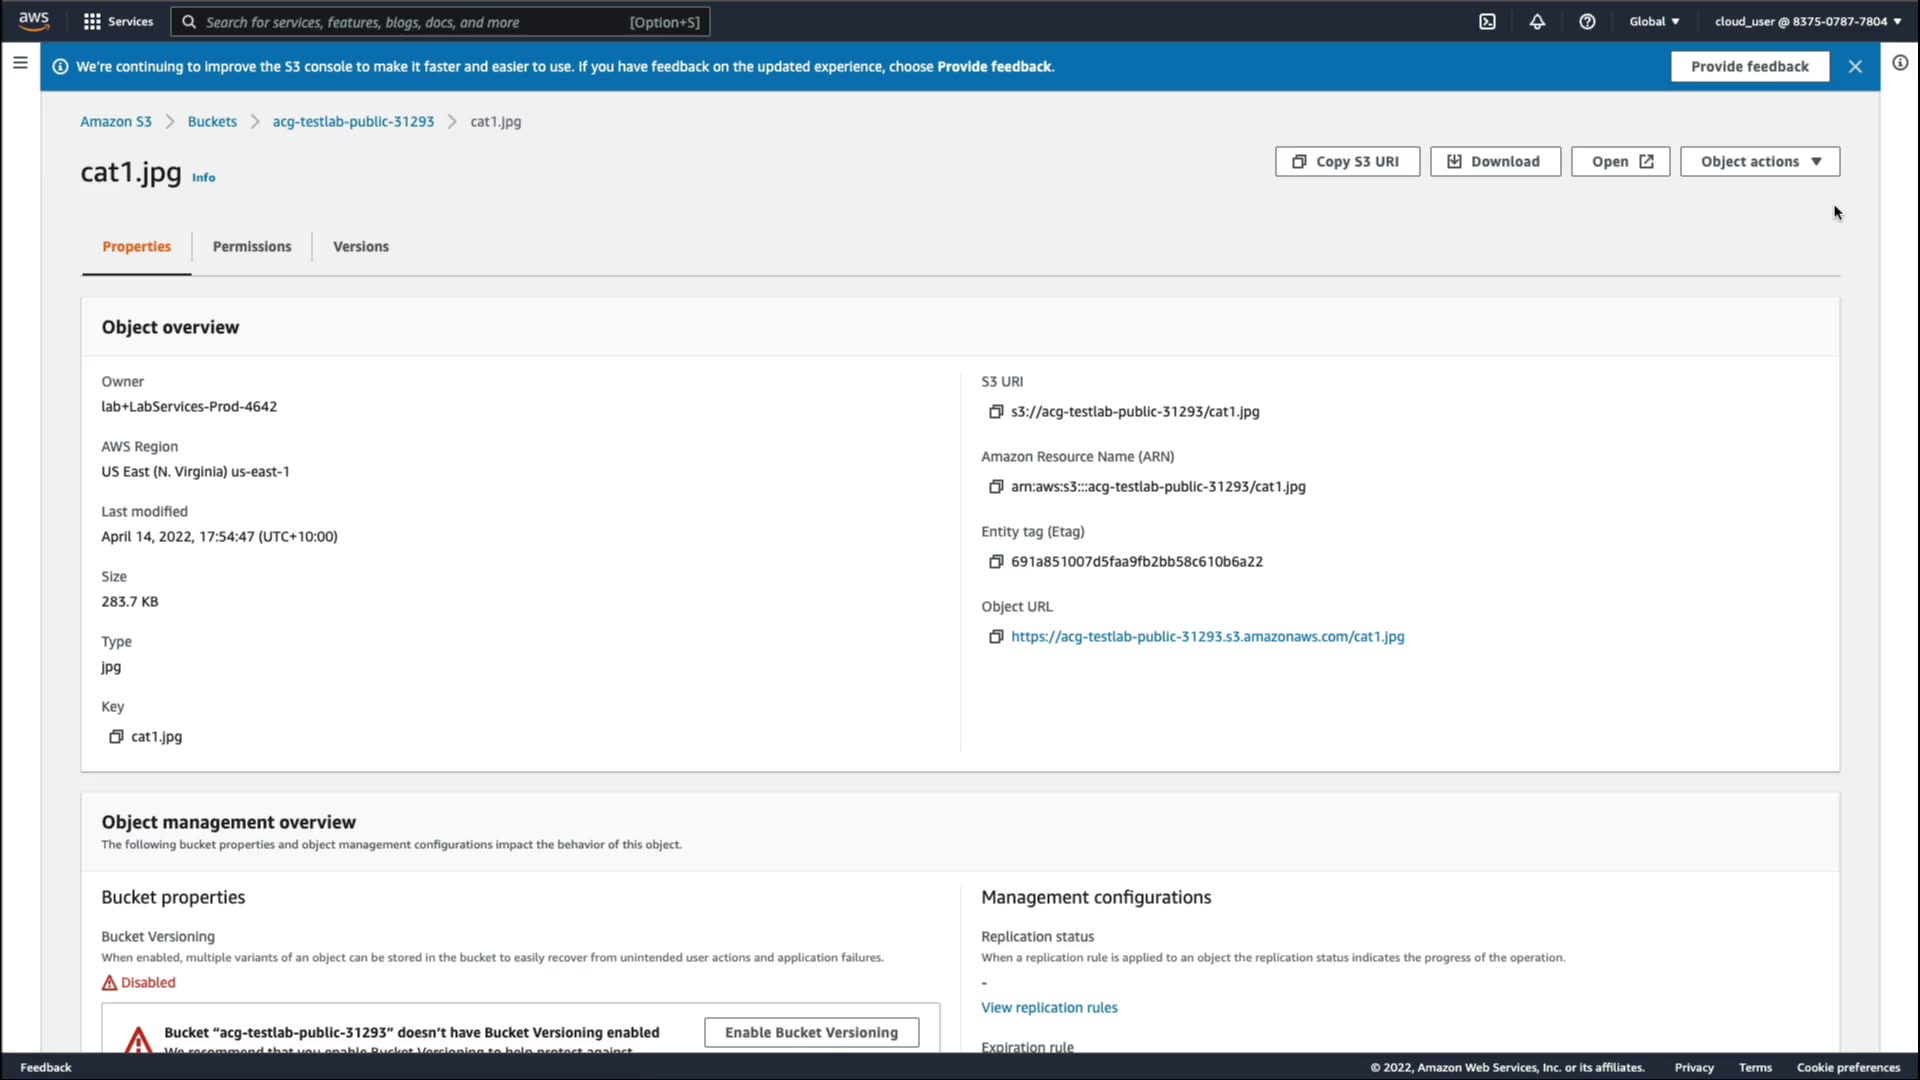Copy the Amazon Resource Name icon

click(996, 487)
